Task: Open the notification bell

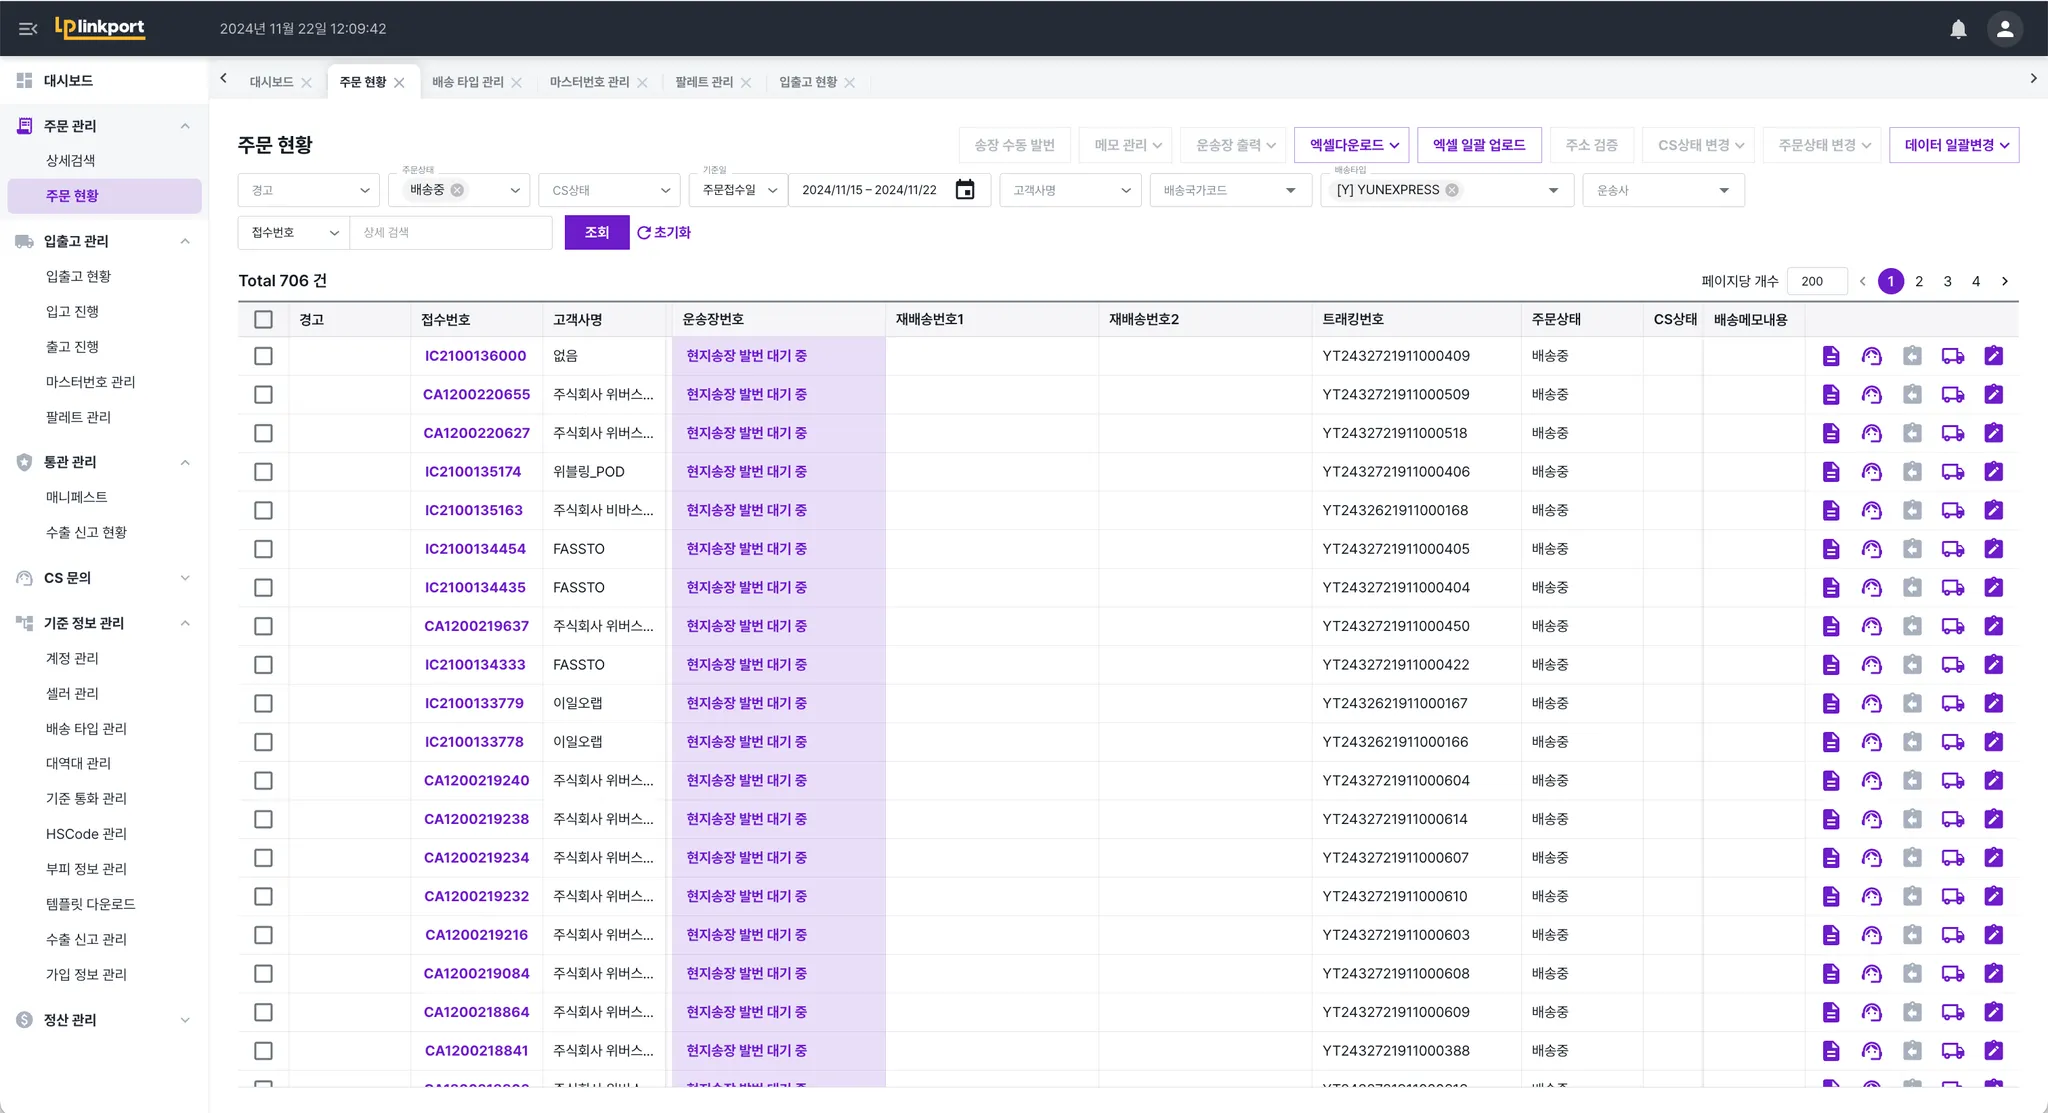Action: [1958, 29]
